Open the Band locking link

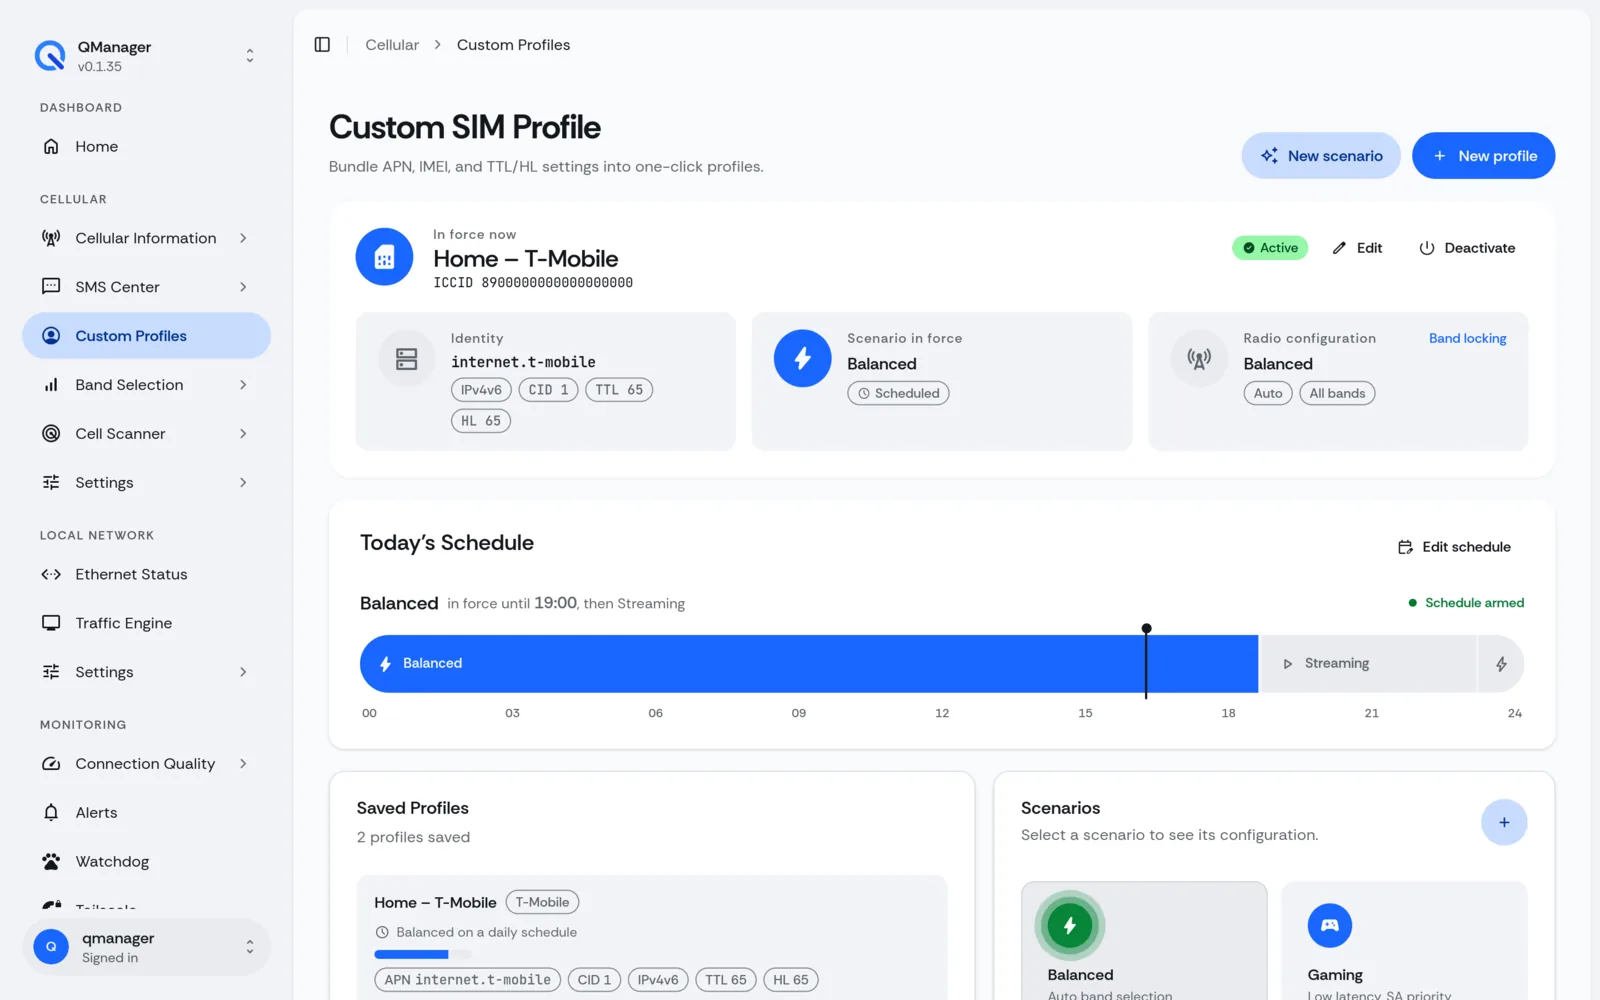pos(1467,339)
